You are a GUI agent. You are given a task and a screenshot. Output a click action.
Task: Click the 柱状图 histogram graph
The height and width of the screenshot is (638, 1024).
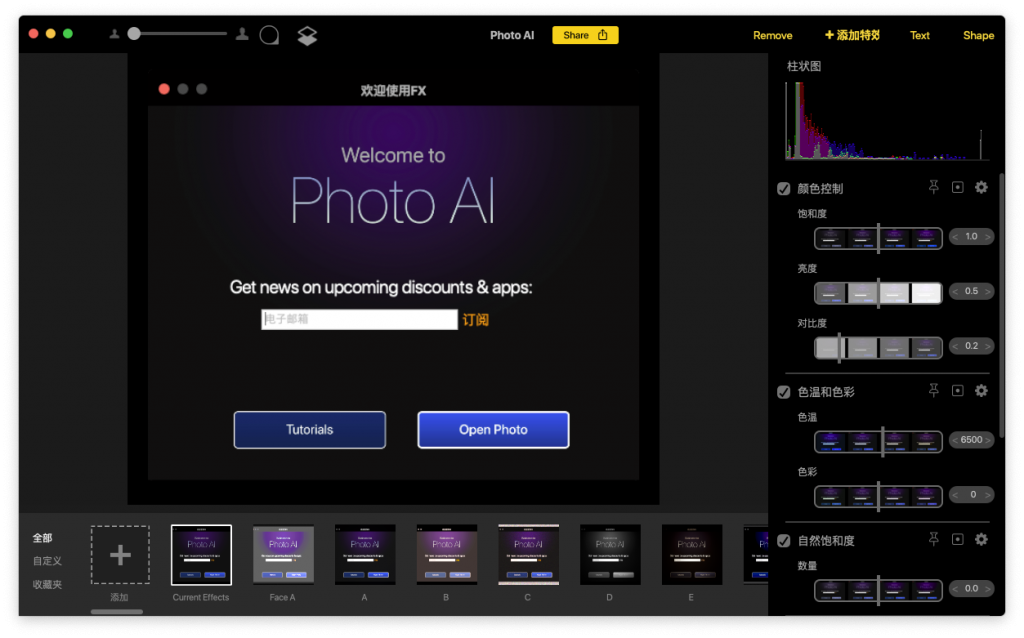pyautogui.click(x=887, y=120)
